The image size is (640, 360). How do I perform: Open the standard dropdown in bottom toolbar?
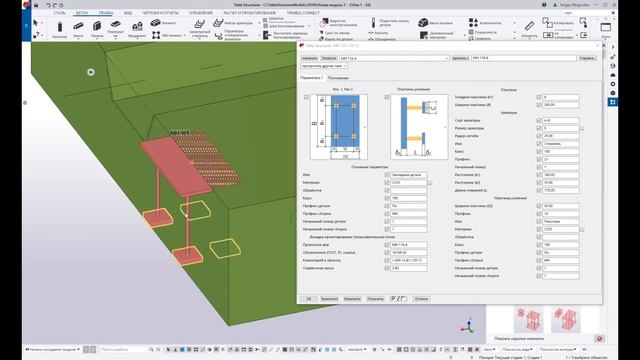point(357,350)
